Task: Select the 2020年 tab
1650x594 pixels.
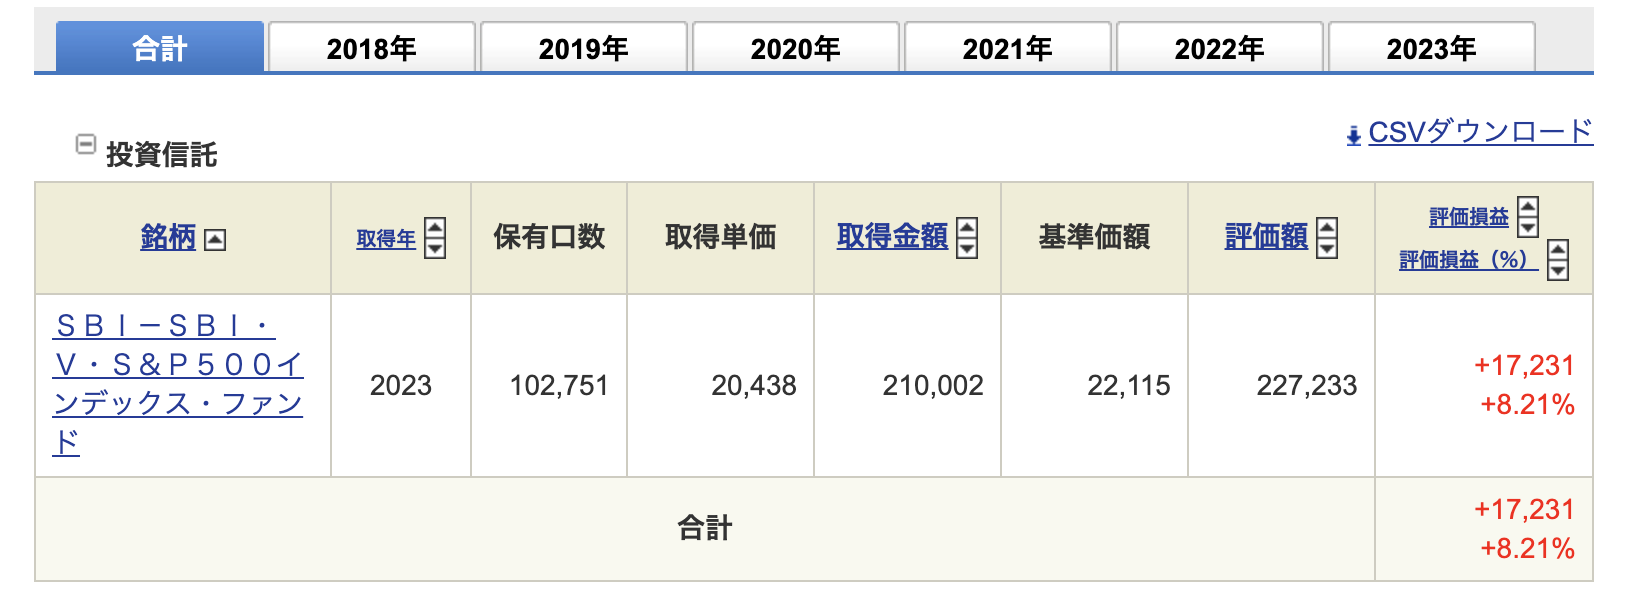Action: point(795,48)
